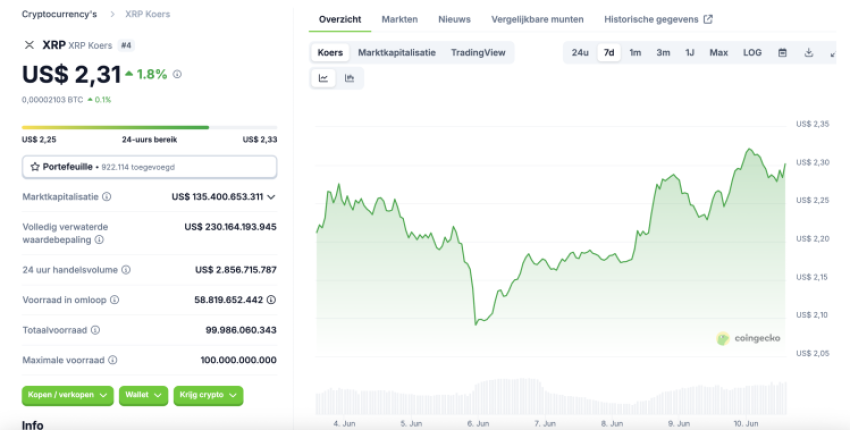Open the Historische gegevens link
This screenshot has height=430, width=850.
click(658, 19)
